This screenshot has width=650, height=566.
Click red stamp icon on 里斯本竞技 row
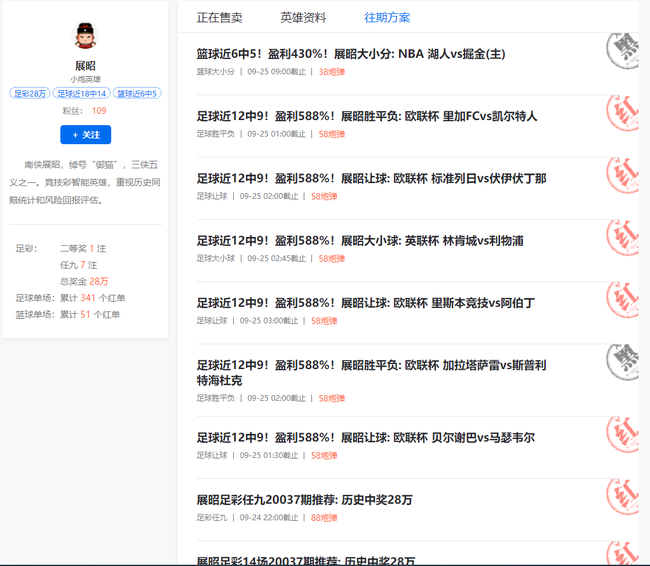tap(622, 299)
